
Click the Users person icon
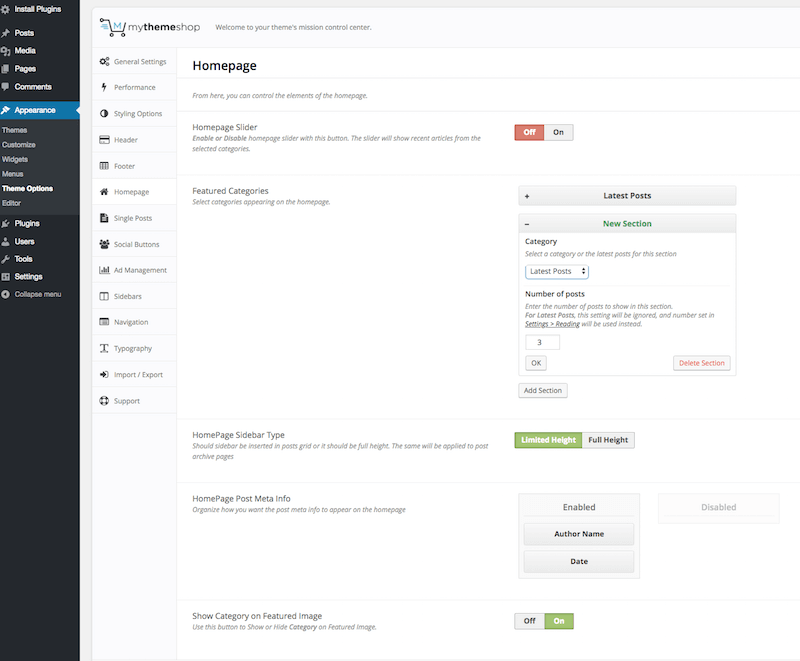(5, 242)
